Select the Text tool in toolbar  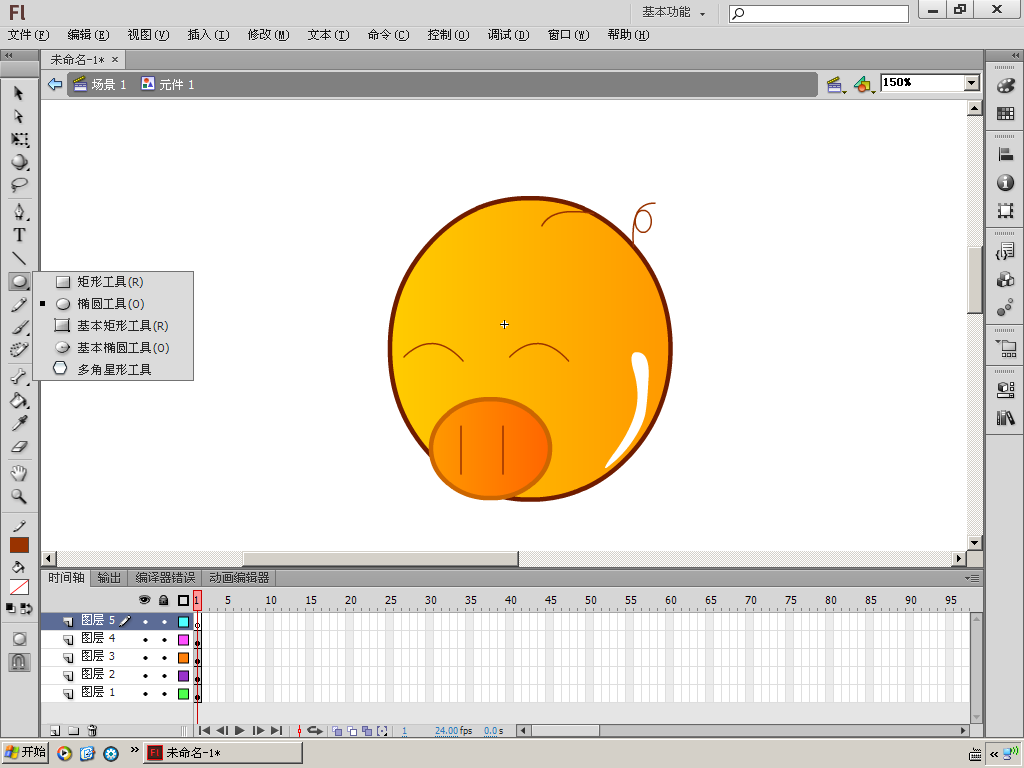pos(19,235)
